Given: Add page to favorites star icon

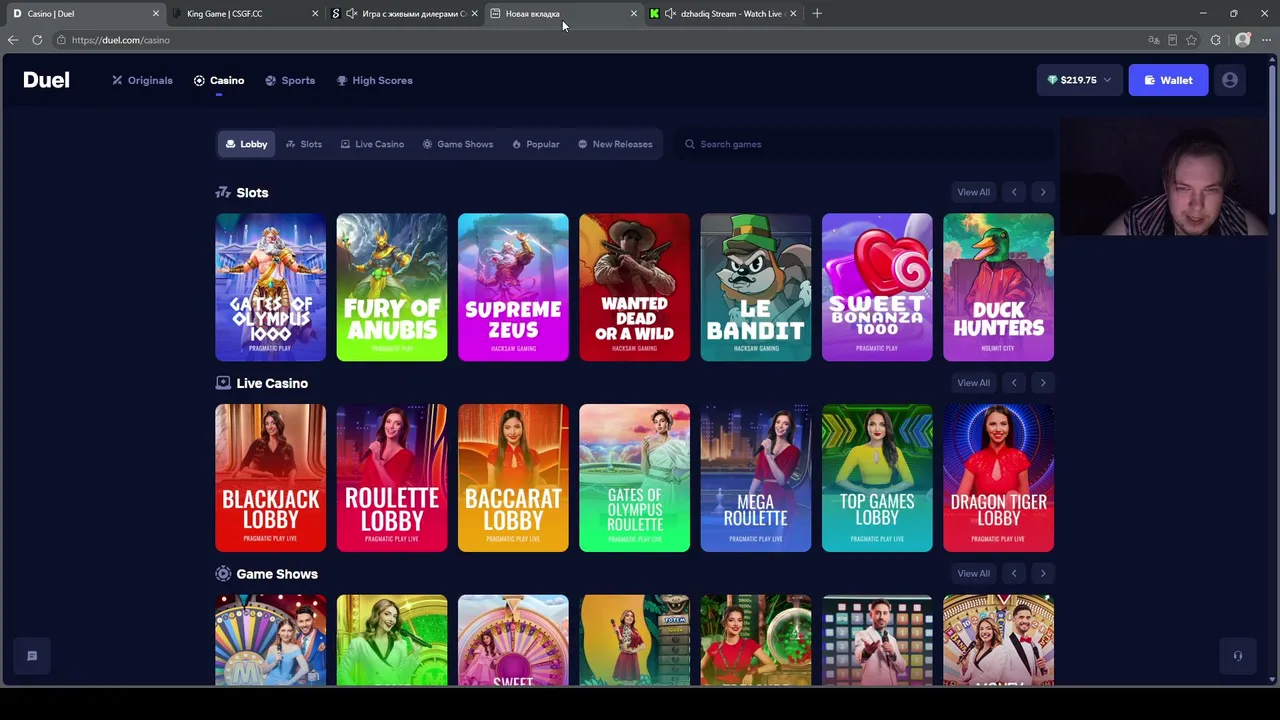Looking at the screenshot, I should point(1191,40).
